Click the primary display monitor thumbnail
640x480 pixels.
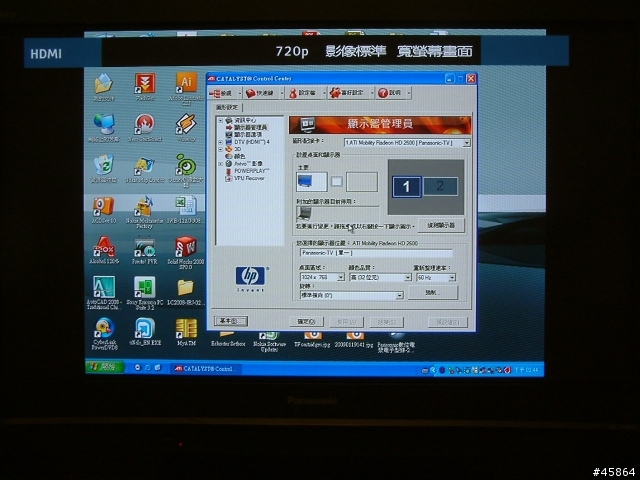[311, 182]
